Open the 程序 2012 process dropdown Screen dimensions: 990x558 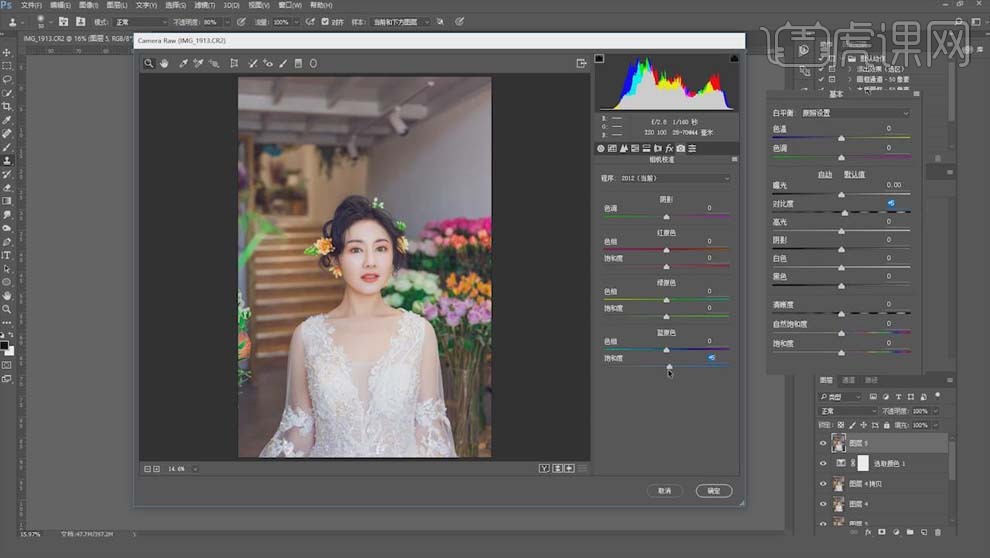[x=675, y=178]
